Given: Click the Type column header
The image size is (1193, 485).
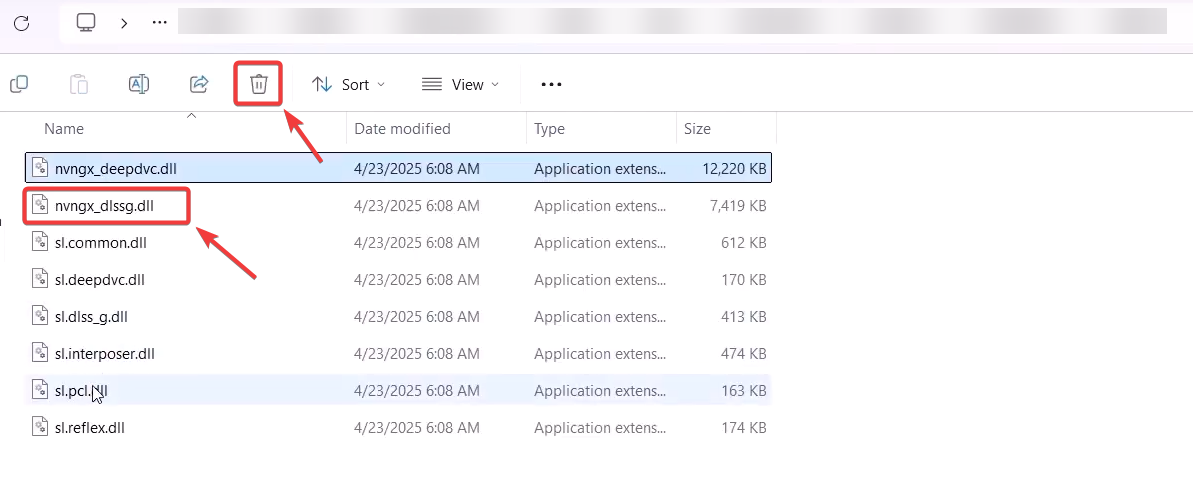Looking at the screenshot, I should coord(549,129).
